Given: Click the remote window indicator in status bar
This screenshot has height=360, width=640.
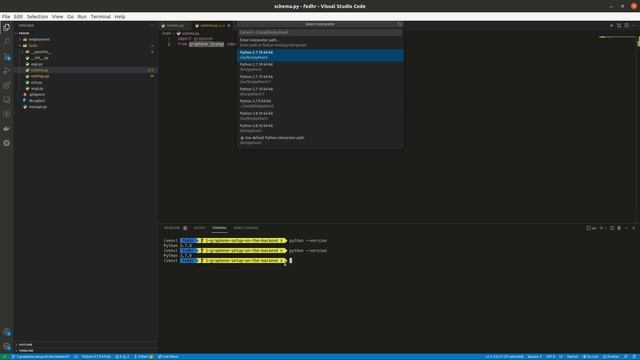Looking at the screenshot, I should pos(4,357).
